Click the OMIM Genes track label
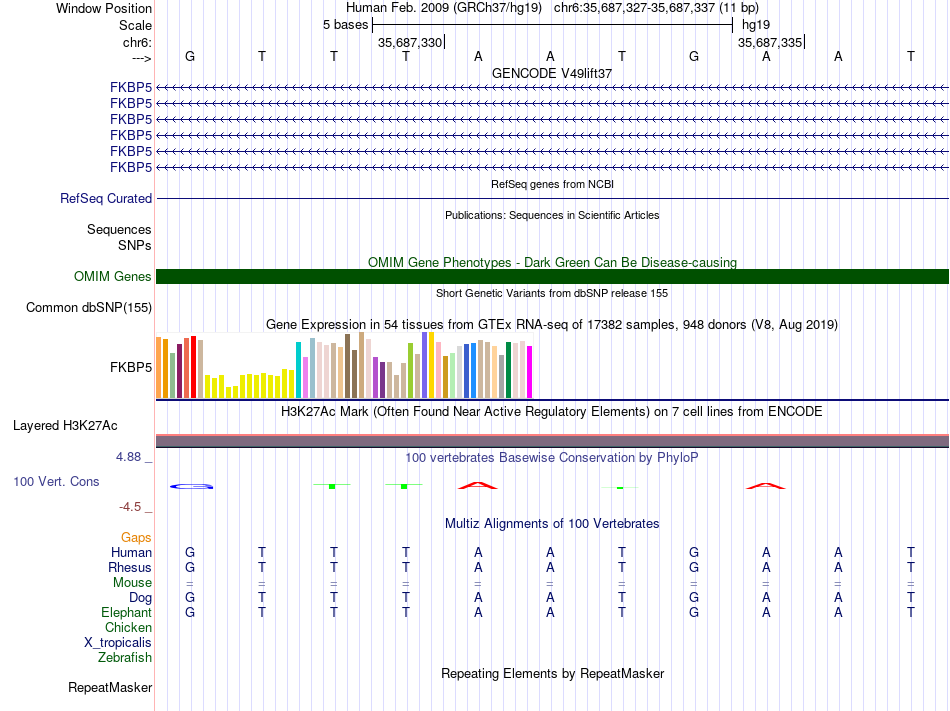 click(113, 277)
